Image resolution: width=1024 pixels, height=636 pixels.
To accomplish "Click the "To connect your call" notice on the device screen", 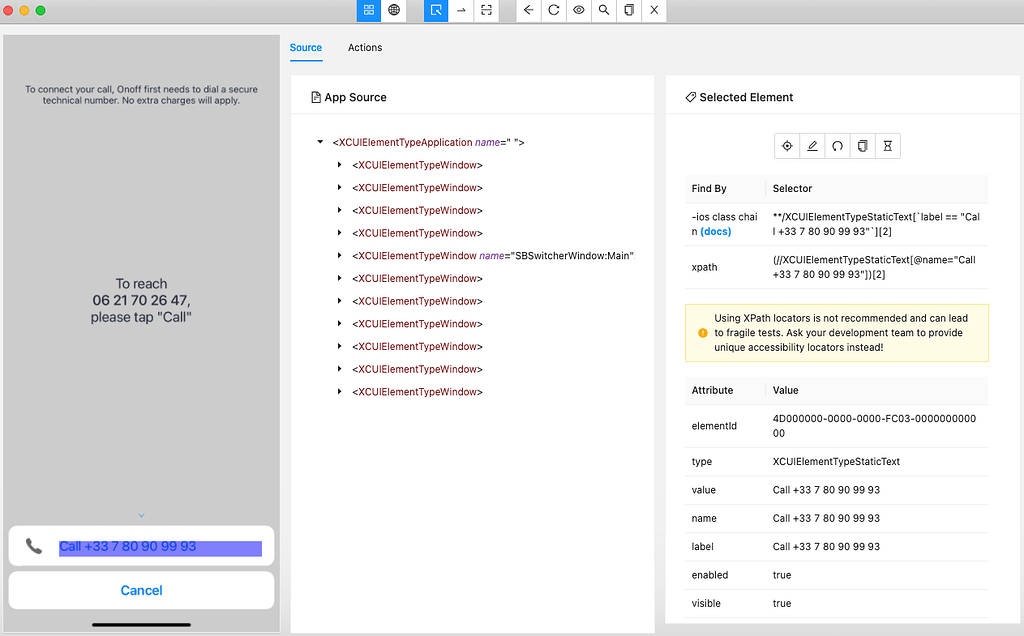I will tap(141, 95).
